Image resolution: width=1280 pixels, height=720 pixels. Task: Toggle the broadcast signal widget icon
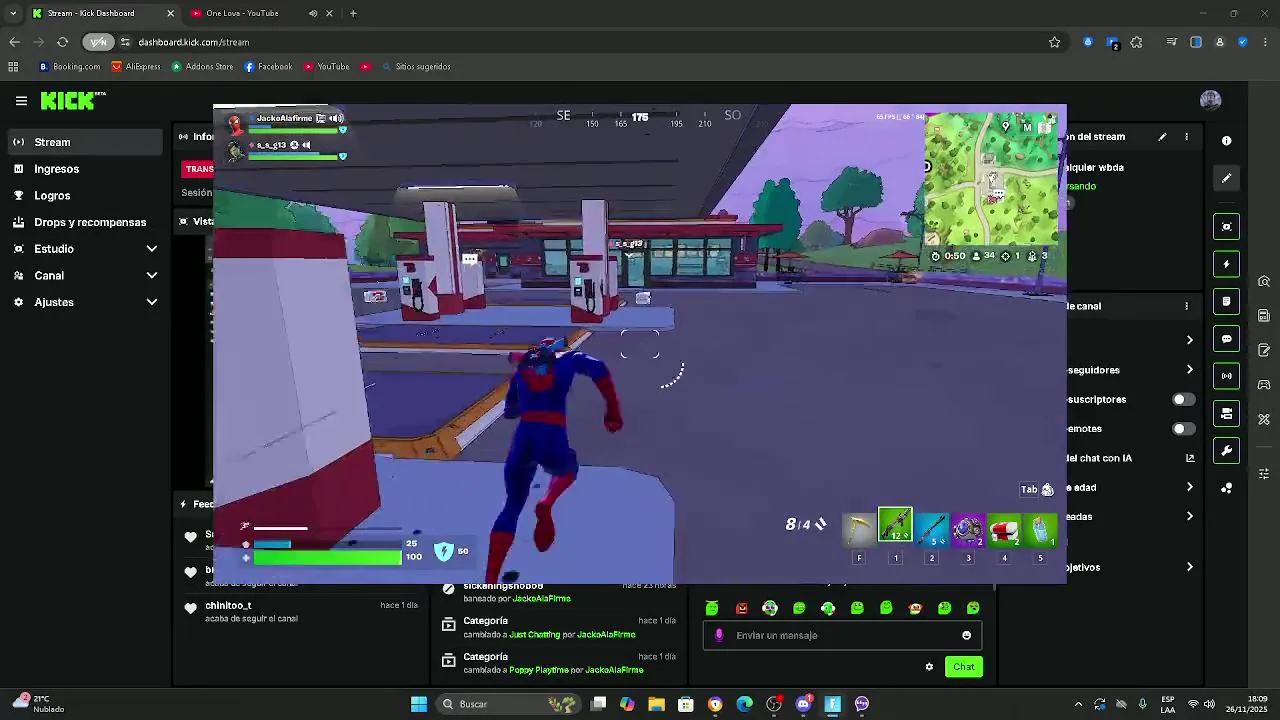[x=1227, y=376]
